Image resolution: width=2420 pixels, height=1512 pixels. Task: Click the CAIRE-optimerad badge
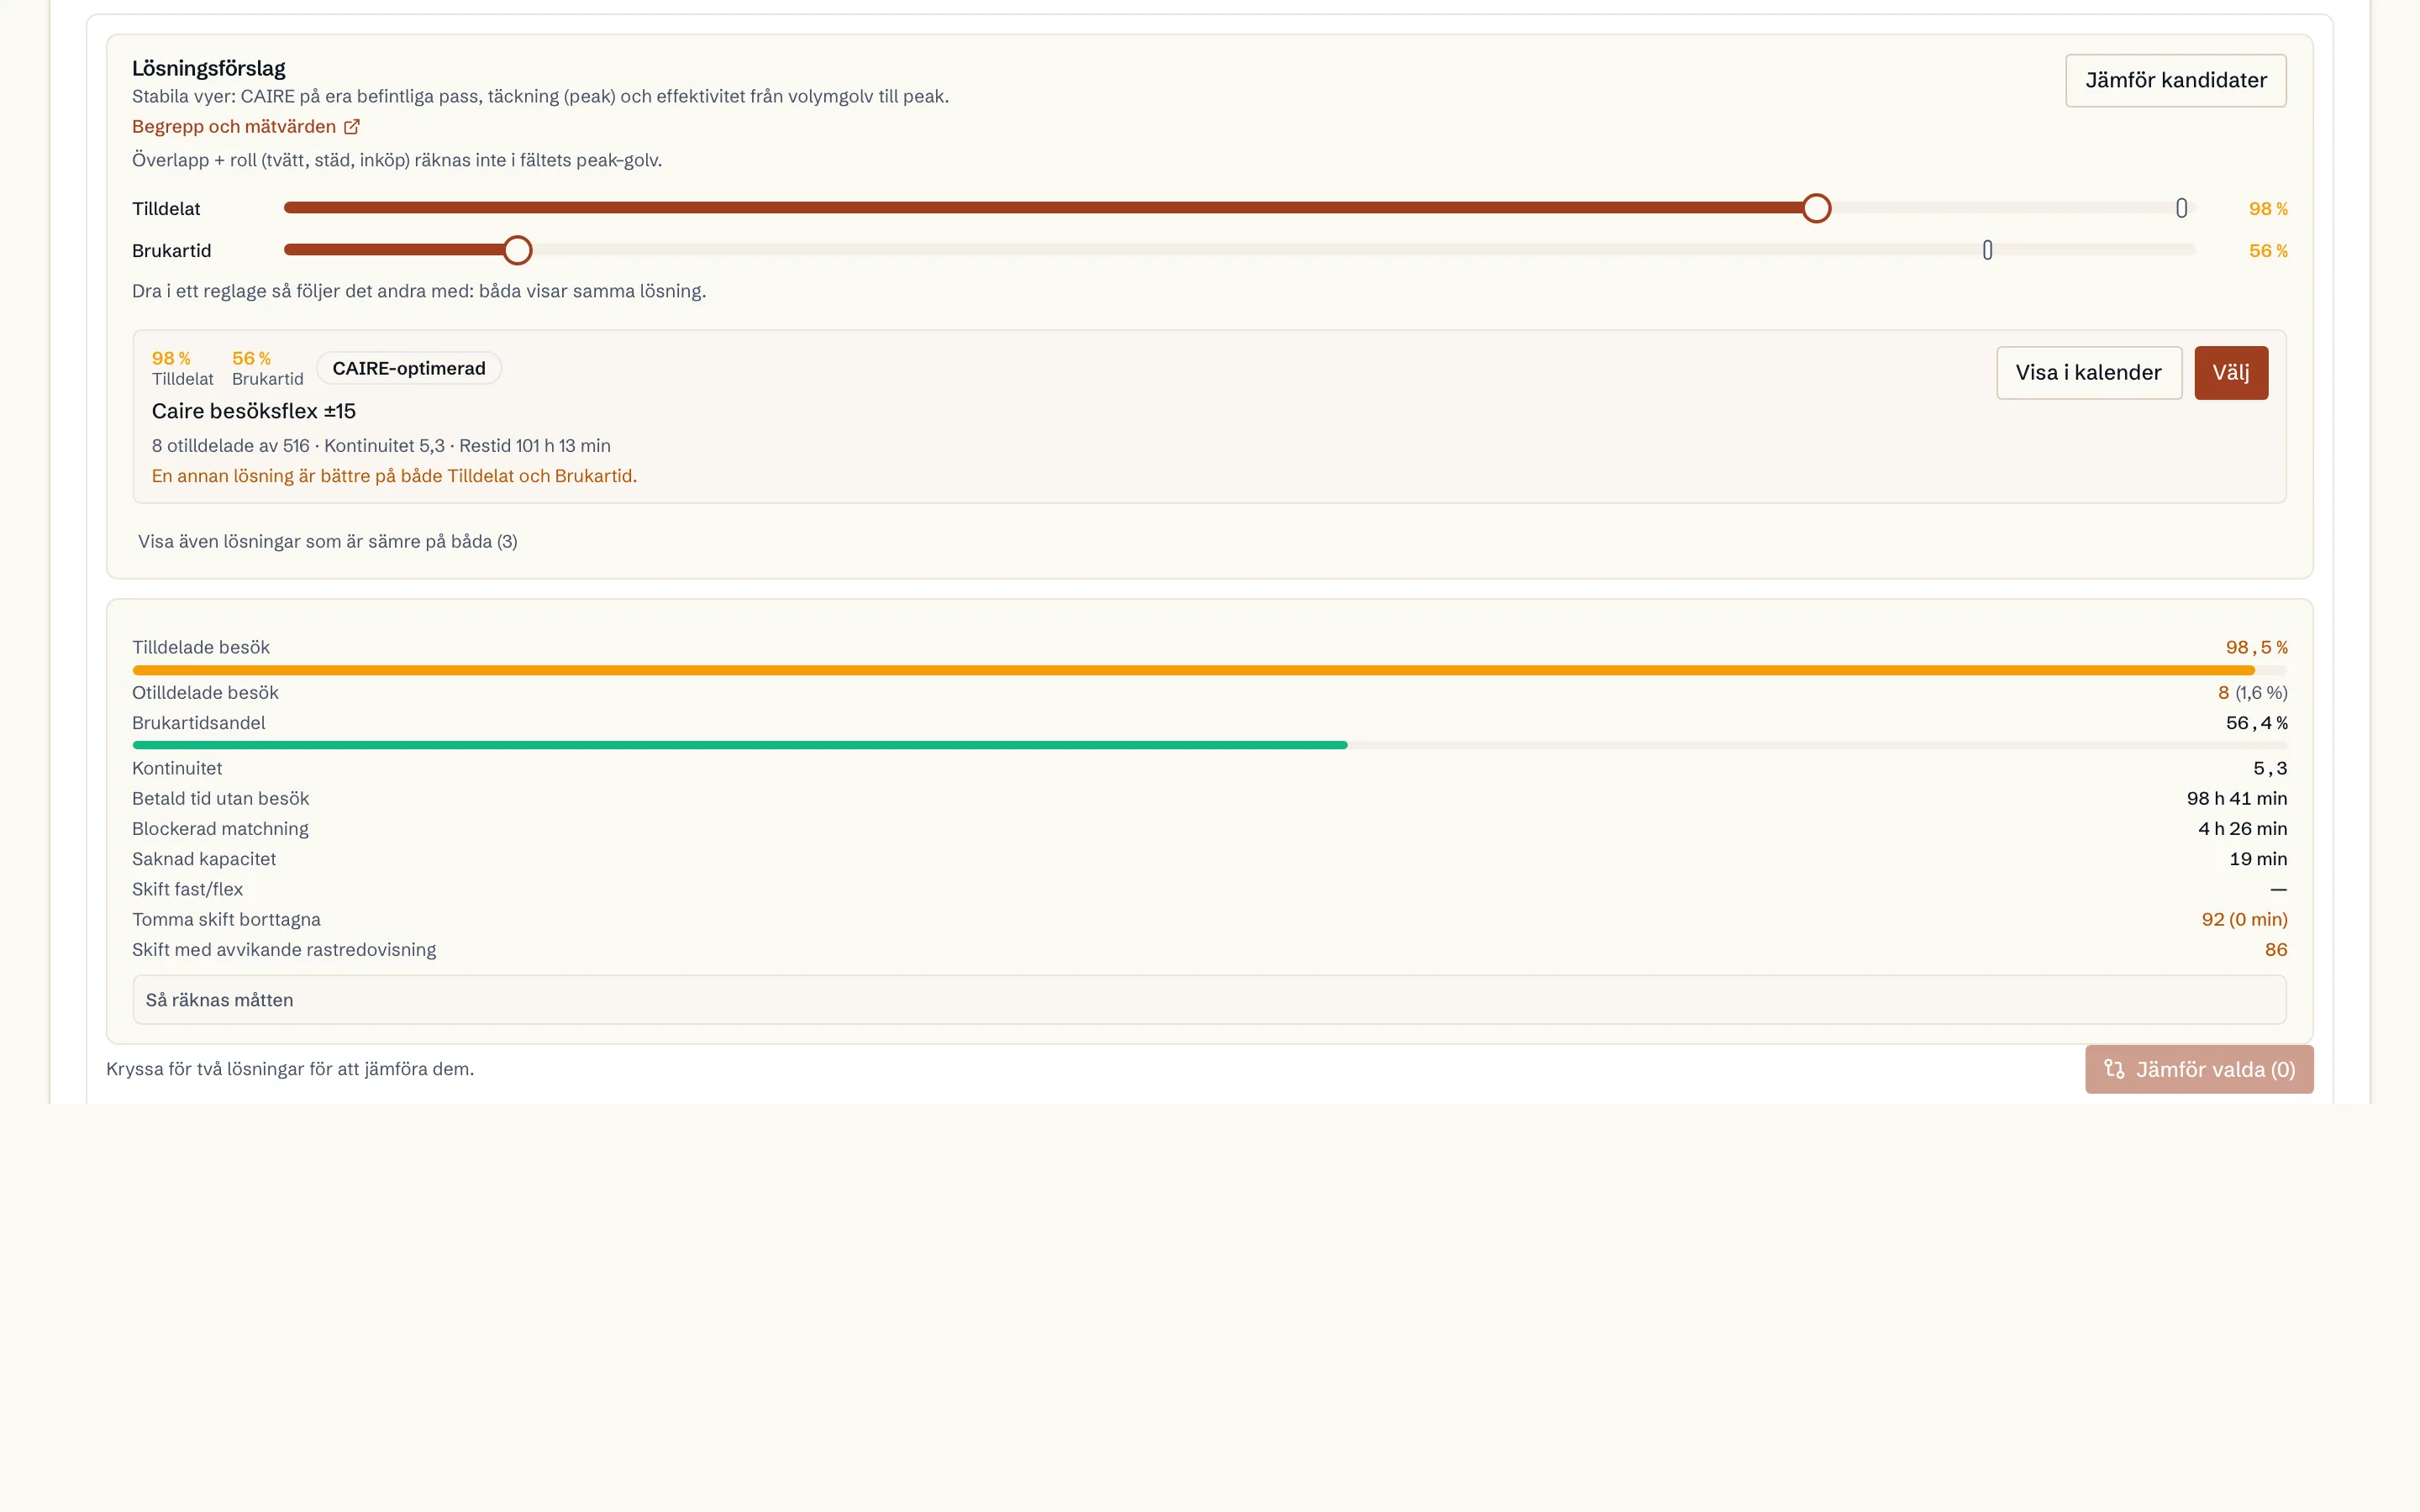409,368
